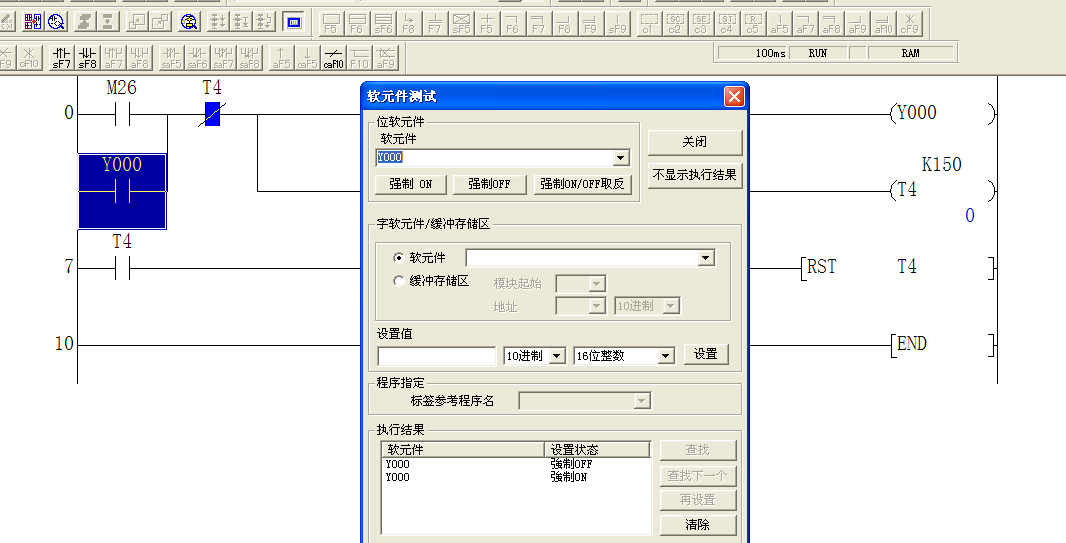
Task: Click the 不显示执行结果 button
Action: click(695, 175)
